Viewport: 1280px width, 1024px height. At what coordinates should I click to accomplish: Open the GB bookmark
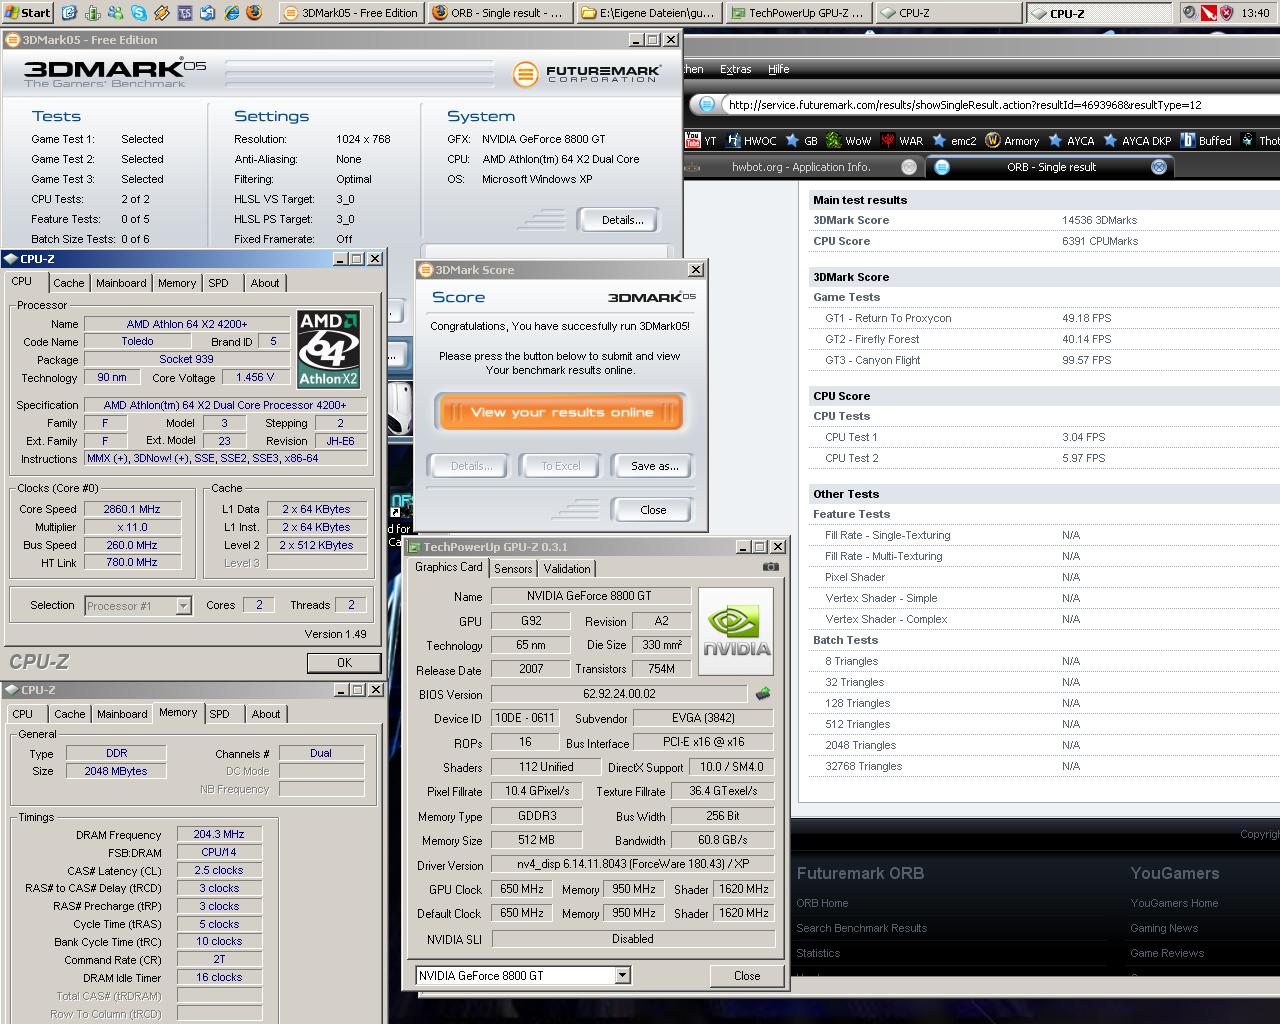pyautogui.click(x=802, y=141)
